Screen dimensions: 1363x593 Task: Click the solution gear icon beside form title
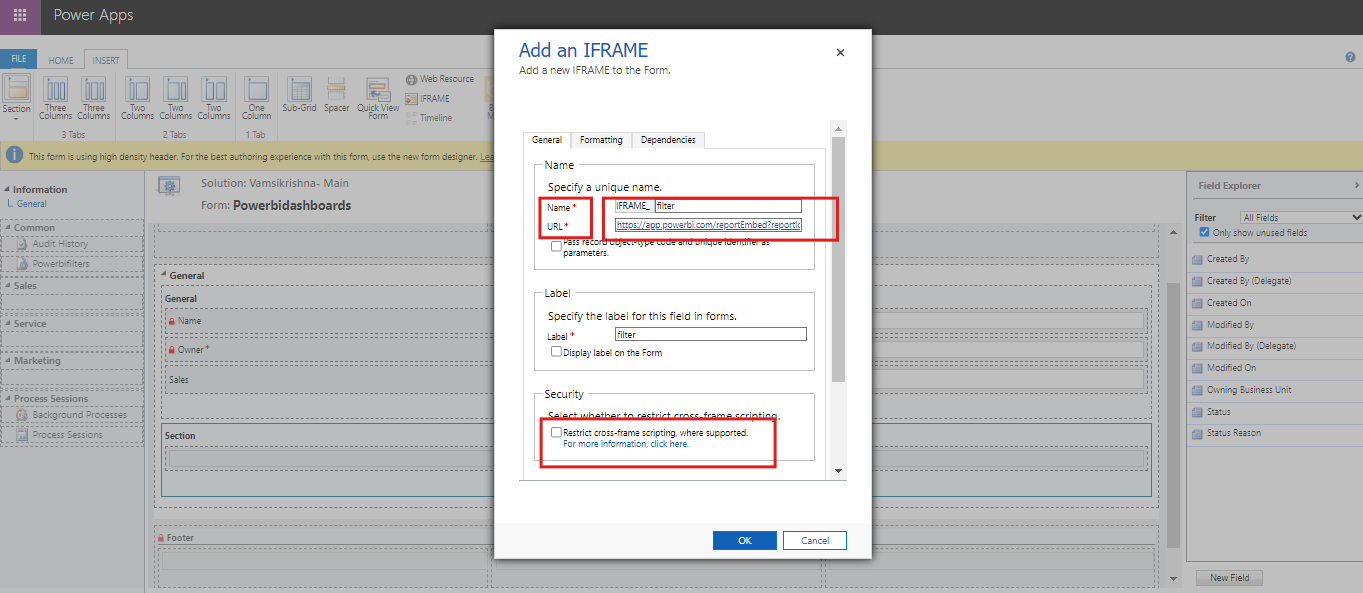click(x=170, y=185)
